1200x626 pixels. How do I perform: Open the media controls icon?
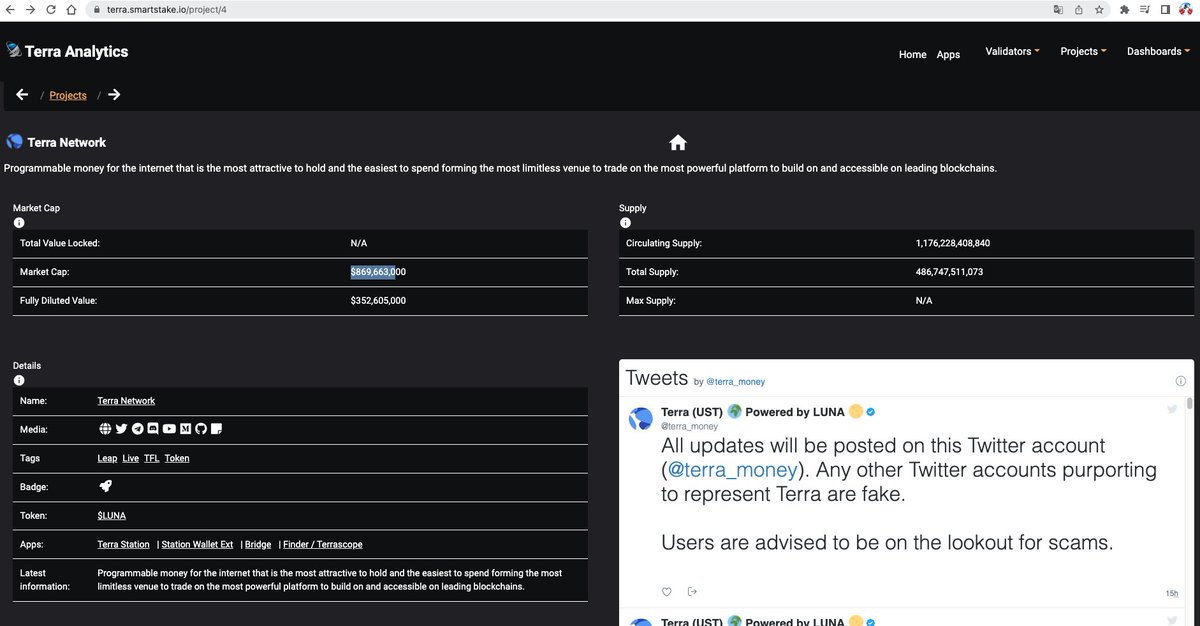(x=1145, y=9)
